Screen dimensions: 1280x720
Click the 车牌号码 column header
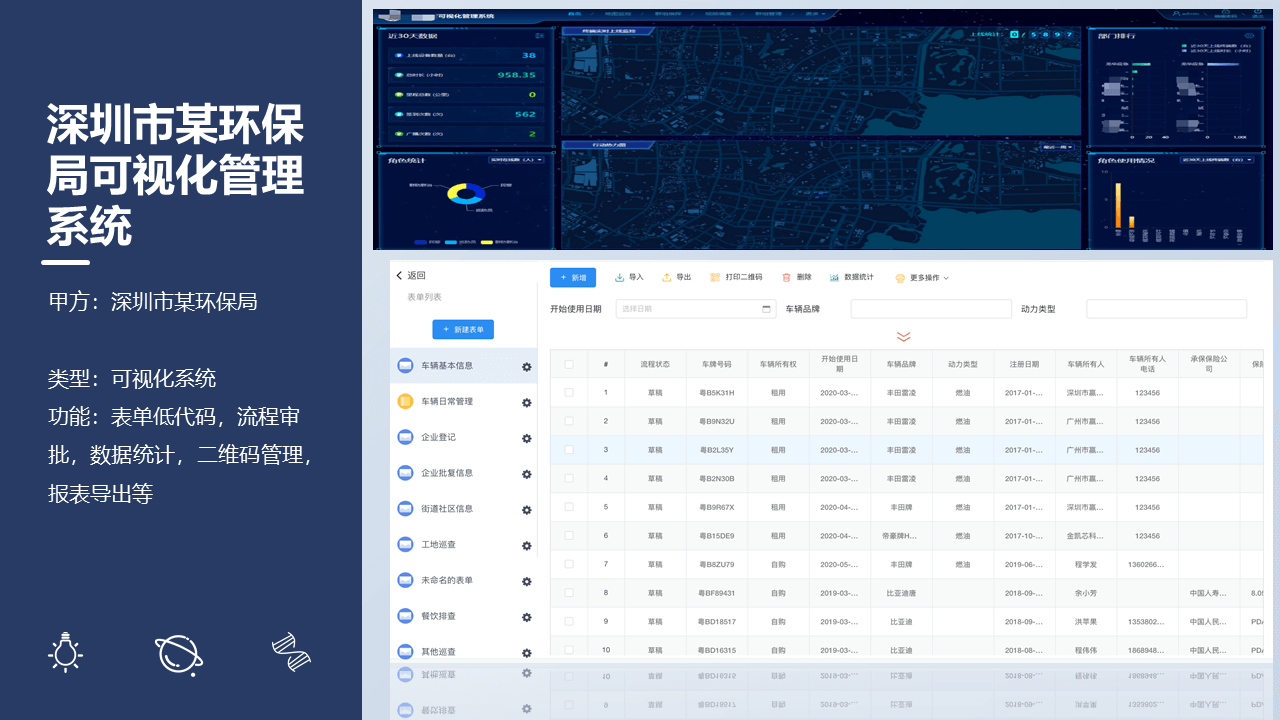coord(717,365)
